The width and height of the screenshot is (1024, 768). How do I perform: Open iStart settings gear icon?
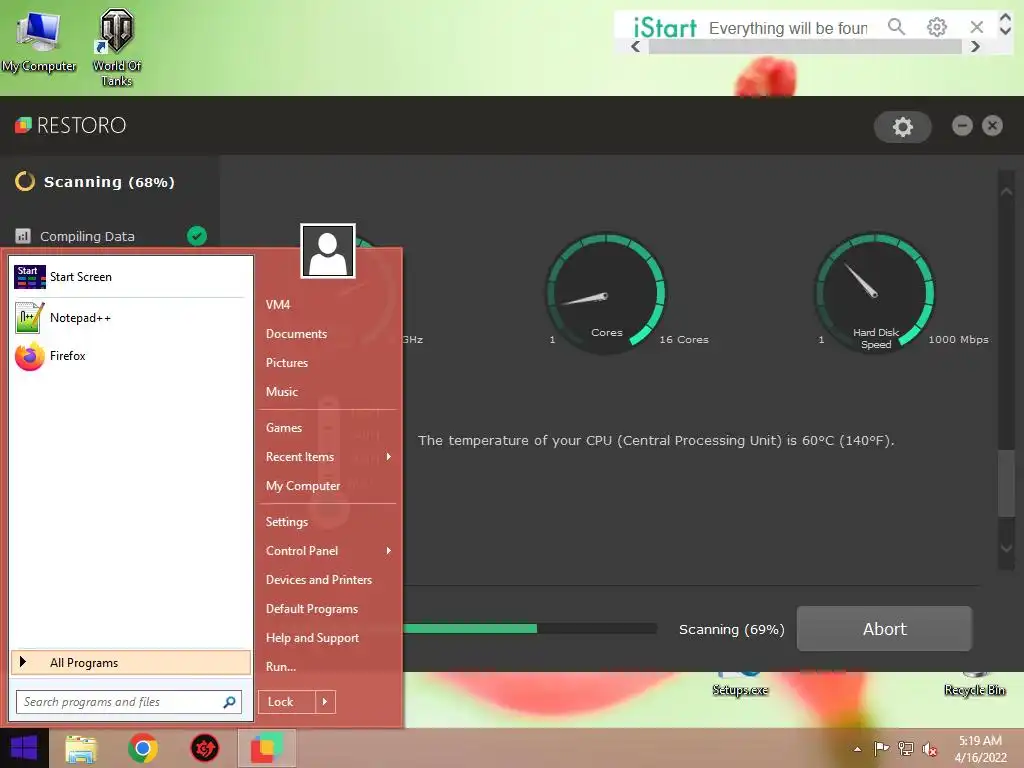tap(936, 27)
